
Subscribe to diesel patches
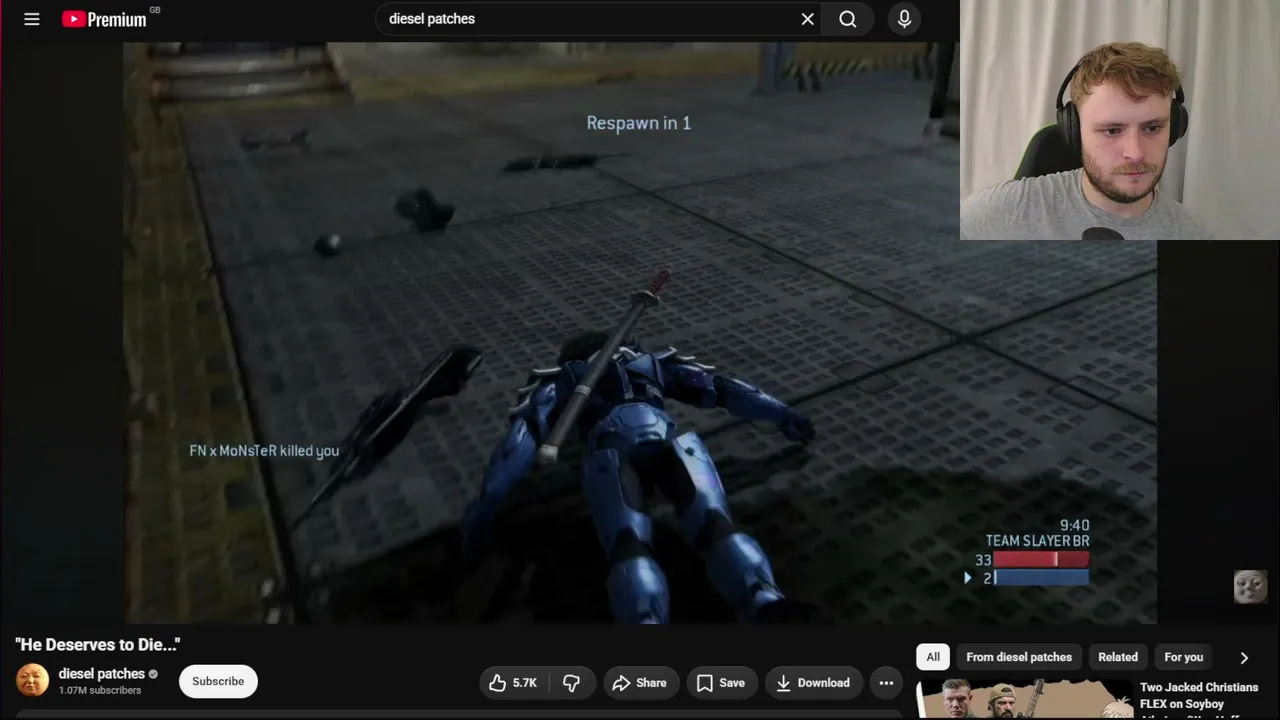point(218,682)
